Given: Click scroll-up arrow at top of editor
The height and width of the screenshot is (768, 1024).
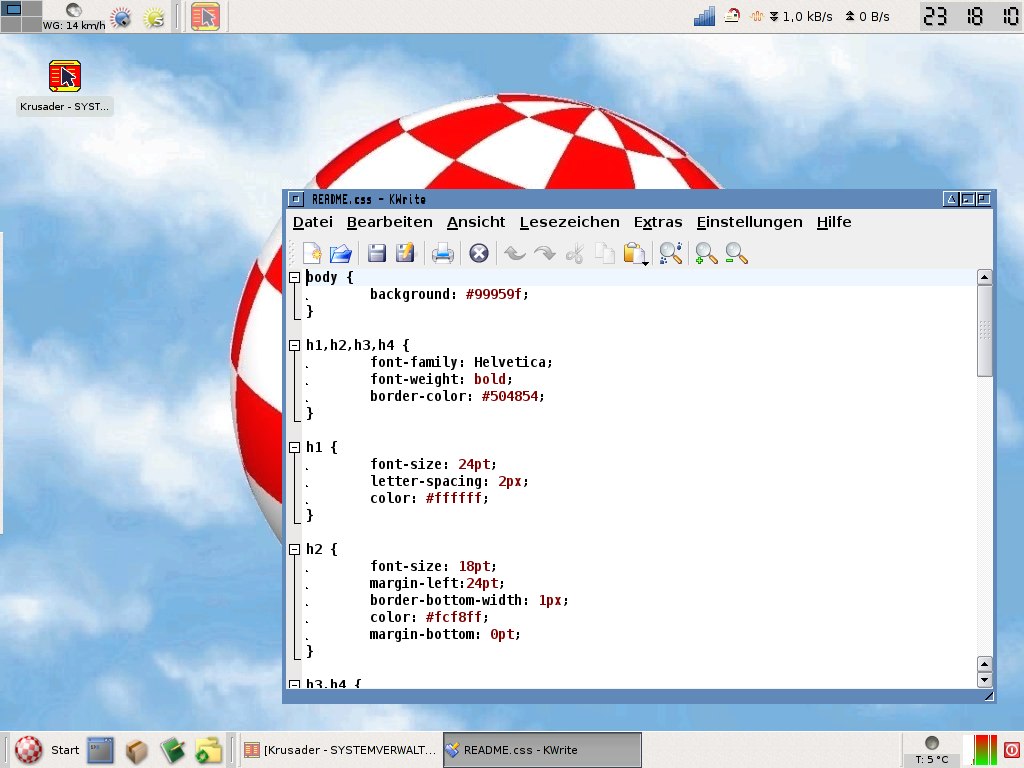Looking at the screenshot, I should [985, 277].
